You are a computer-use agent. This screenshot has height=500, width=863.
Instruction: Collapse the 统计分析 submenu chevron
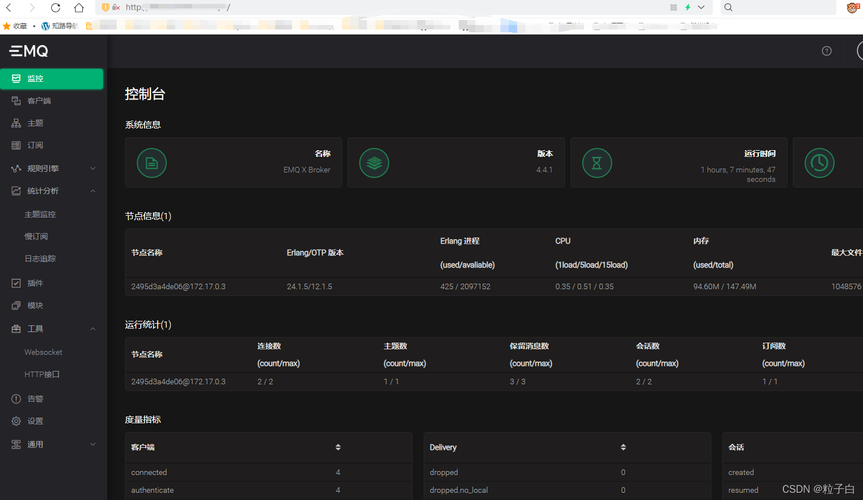pos(92,191)
